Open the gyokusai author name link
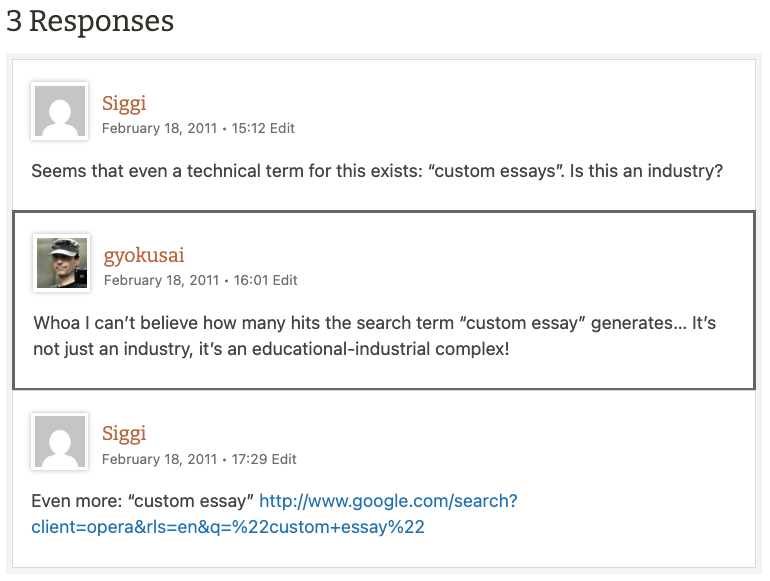 tap(144, 255)
